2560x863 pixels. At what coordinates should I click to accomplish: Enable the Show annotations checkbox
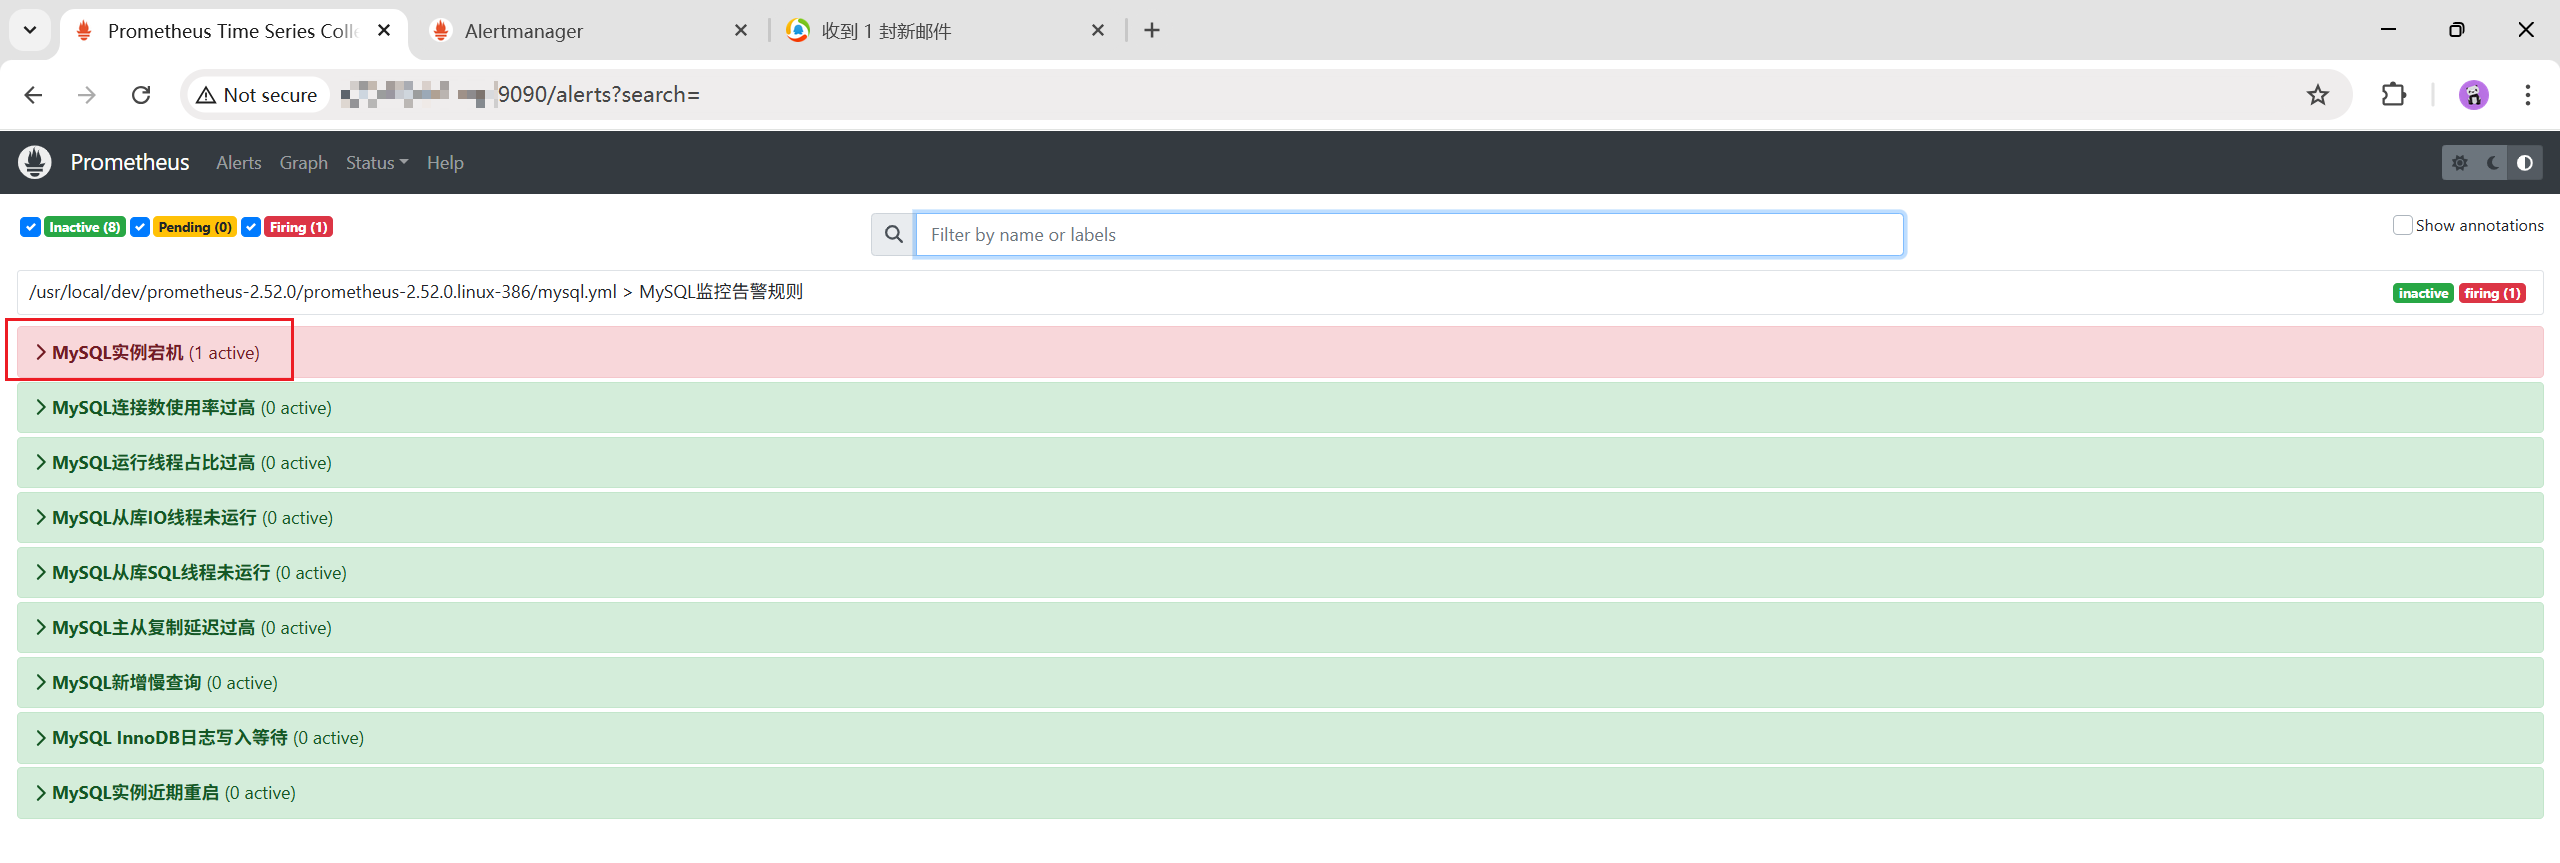click(x=2402, y=225)
